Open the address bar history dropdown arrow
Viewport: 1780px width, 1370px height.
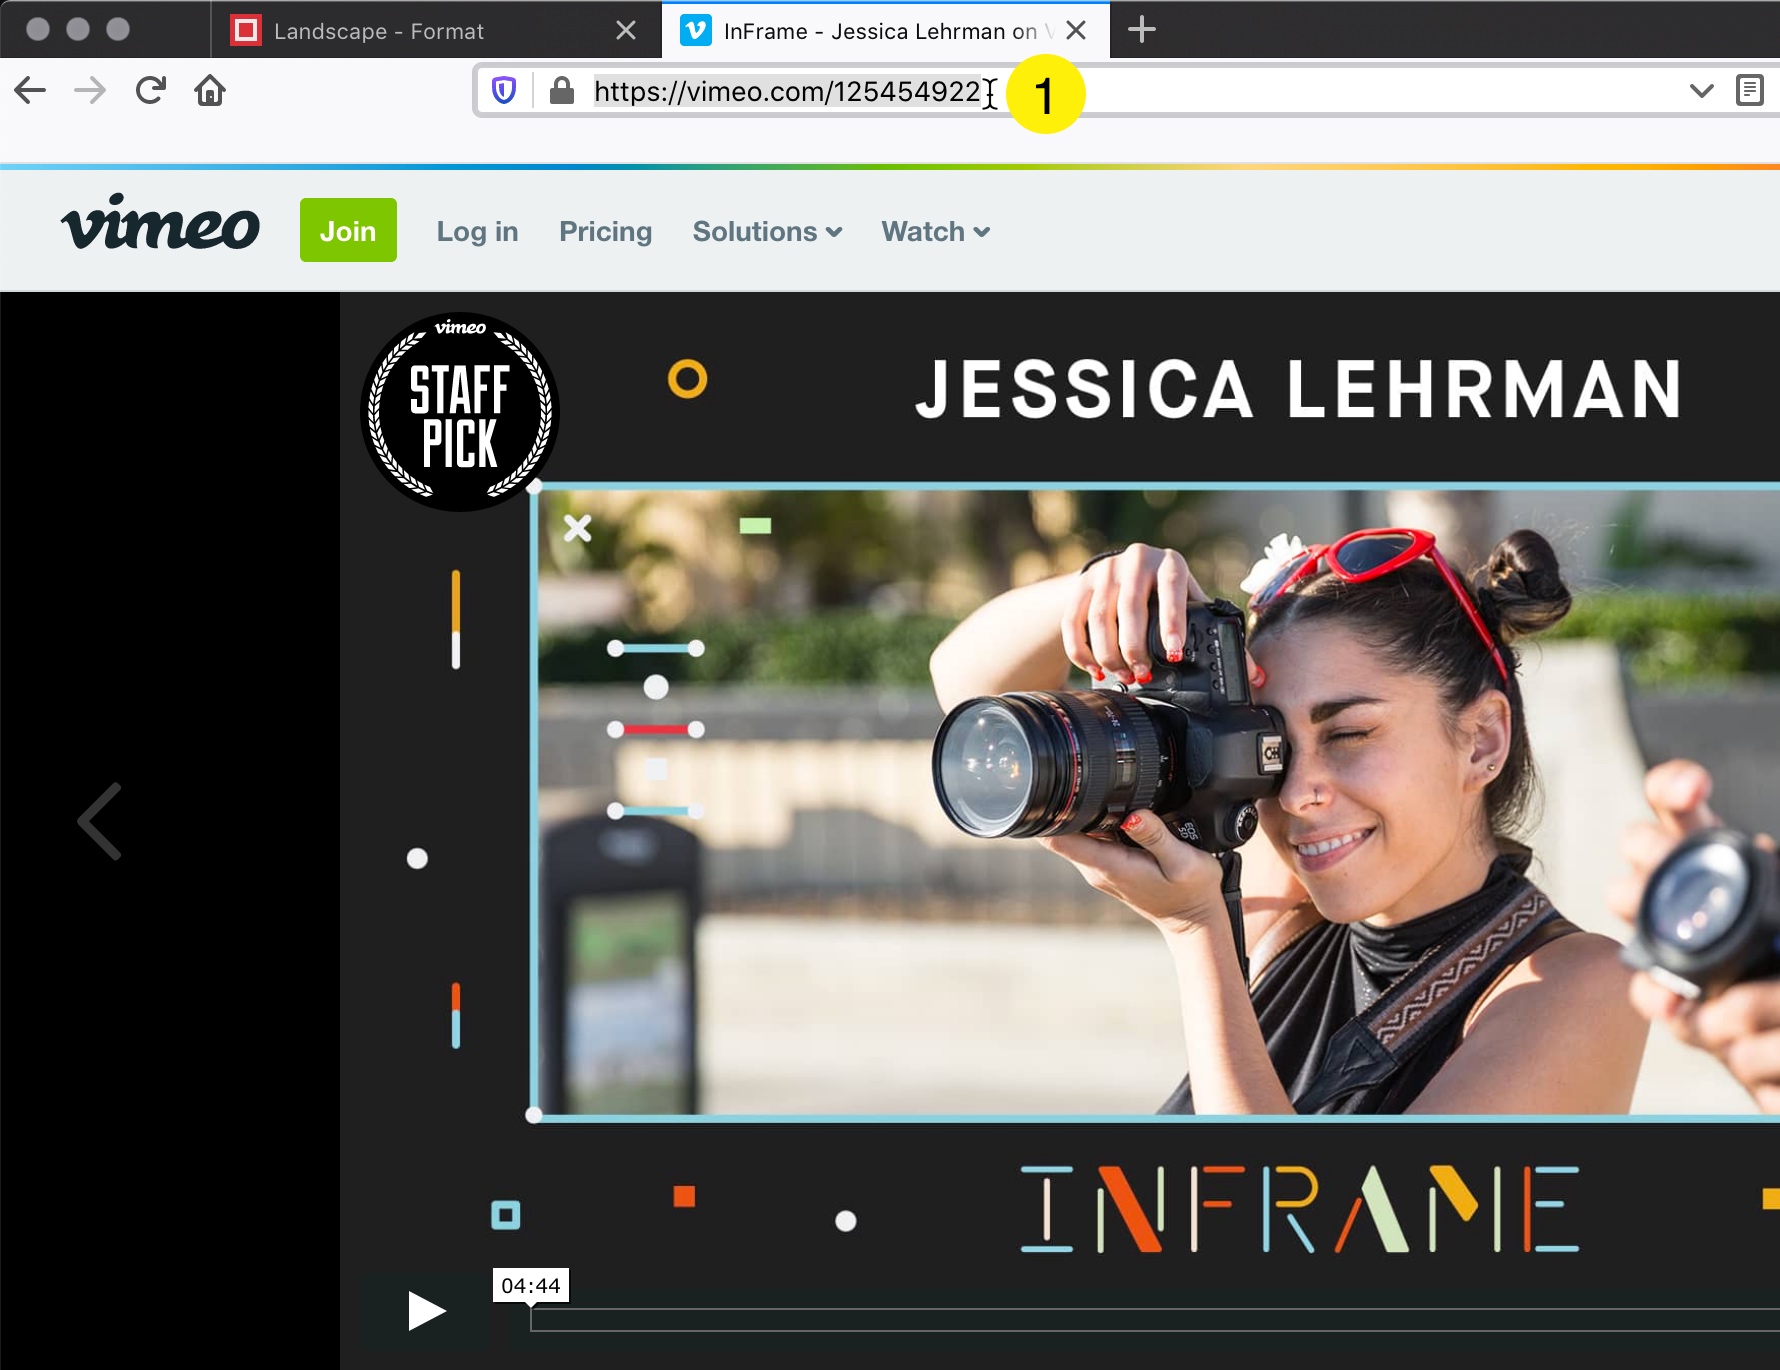click(x=1702, y=91)
